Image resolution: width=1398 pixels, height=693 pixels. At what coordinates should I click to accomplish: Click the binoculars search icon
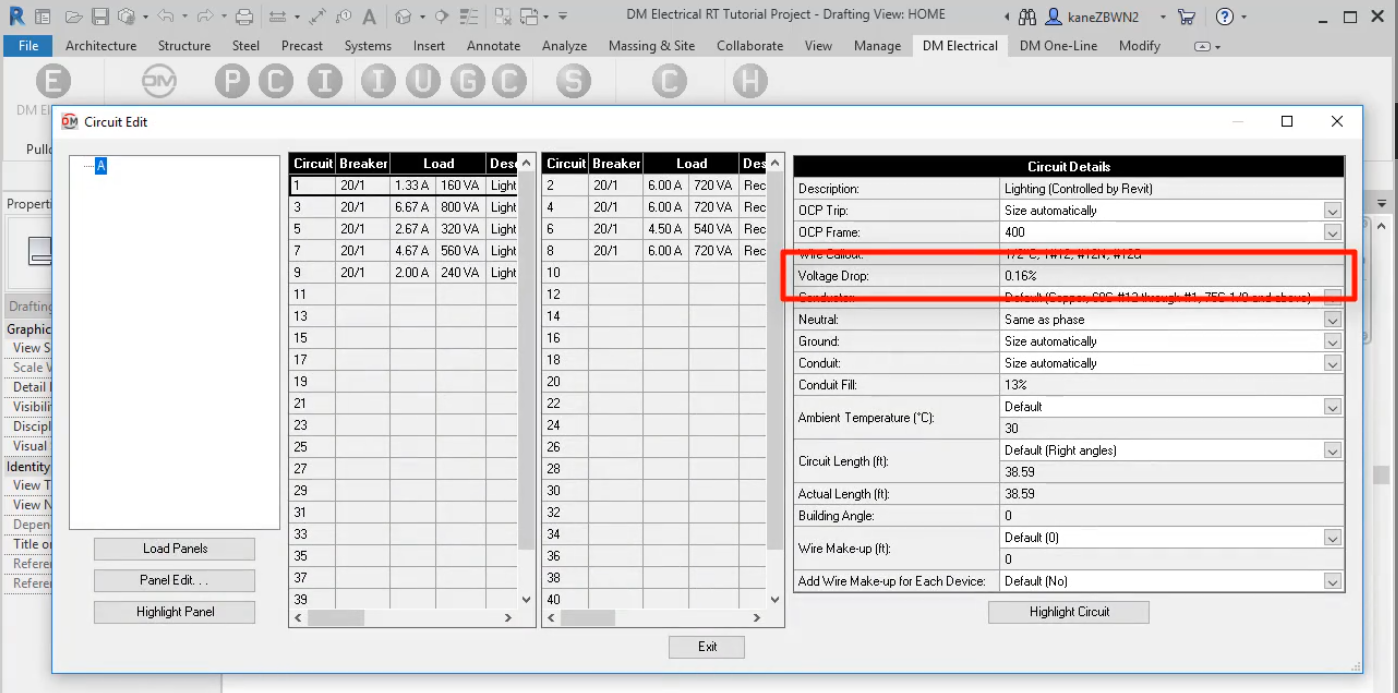(1028, 17)
